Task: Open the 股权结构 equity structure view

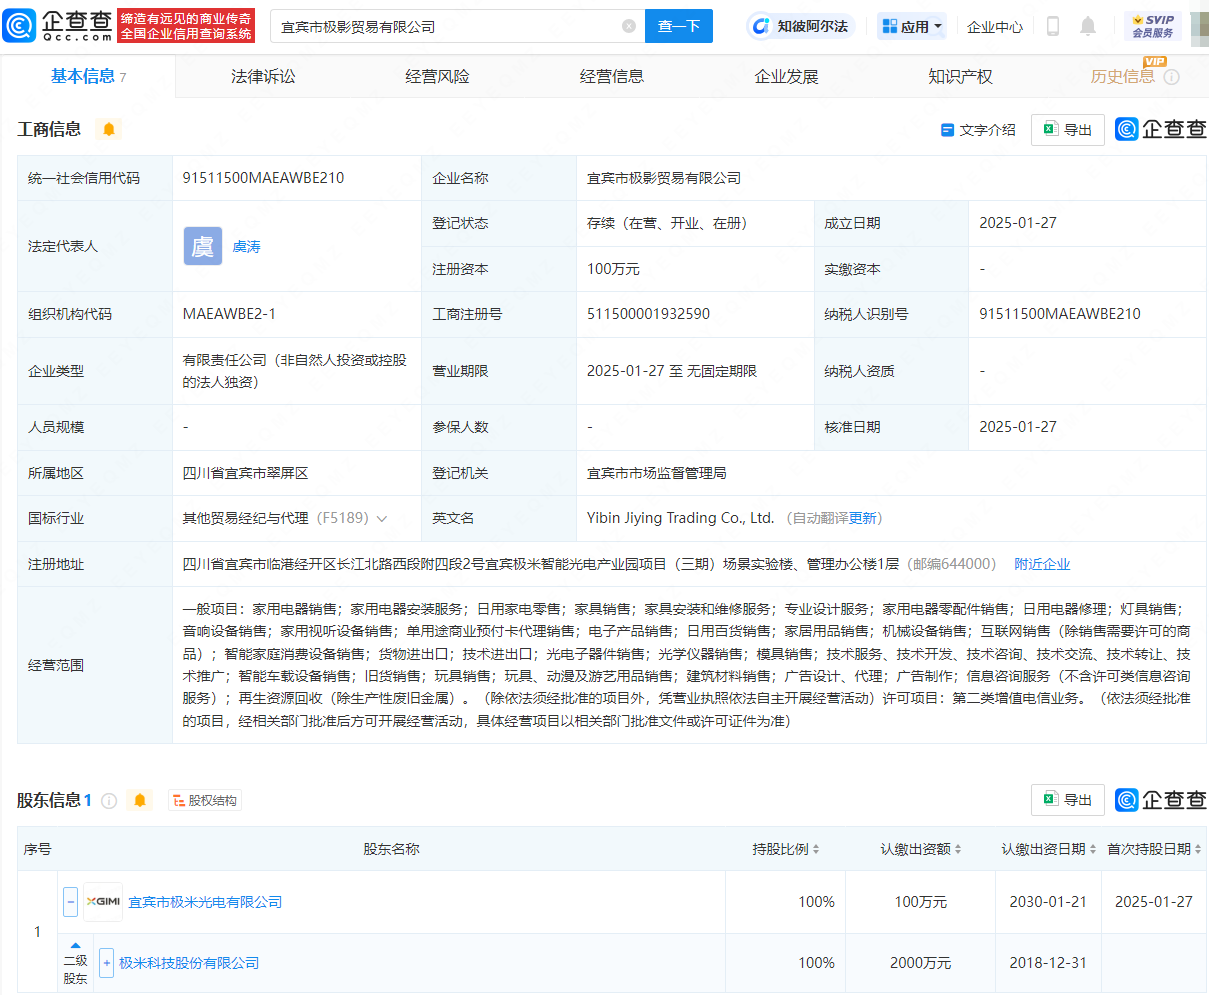Action: click(205, 800)
